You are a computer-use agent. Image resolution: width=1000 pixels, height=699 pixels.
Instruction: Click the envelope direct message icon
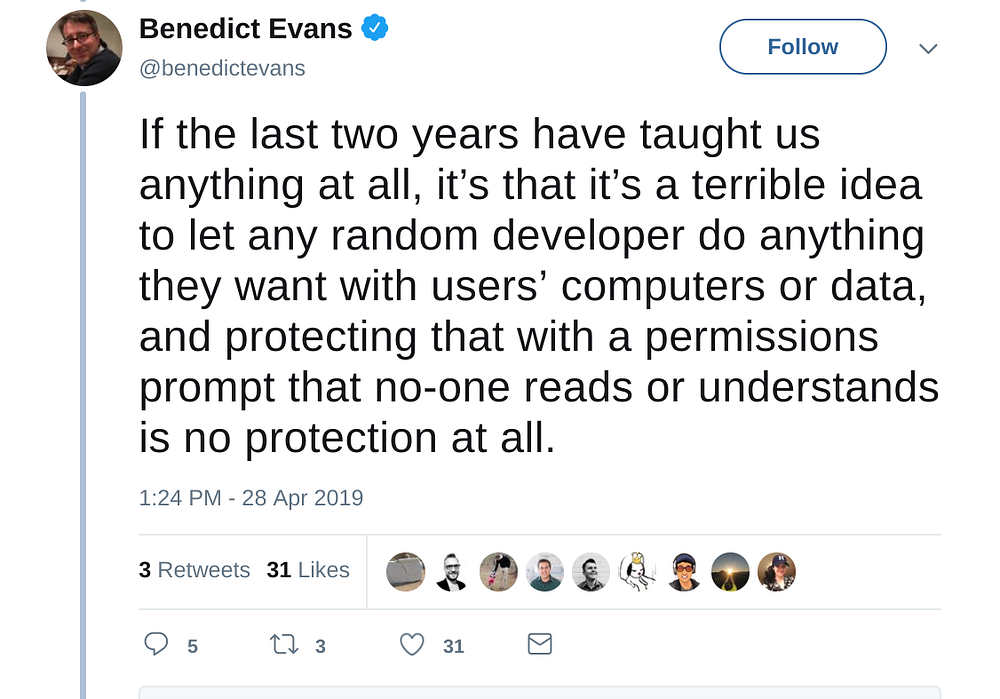click(540, 644)
